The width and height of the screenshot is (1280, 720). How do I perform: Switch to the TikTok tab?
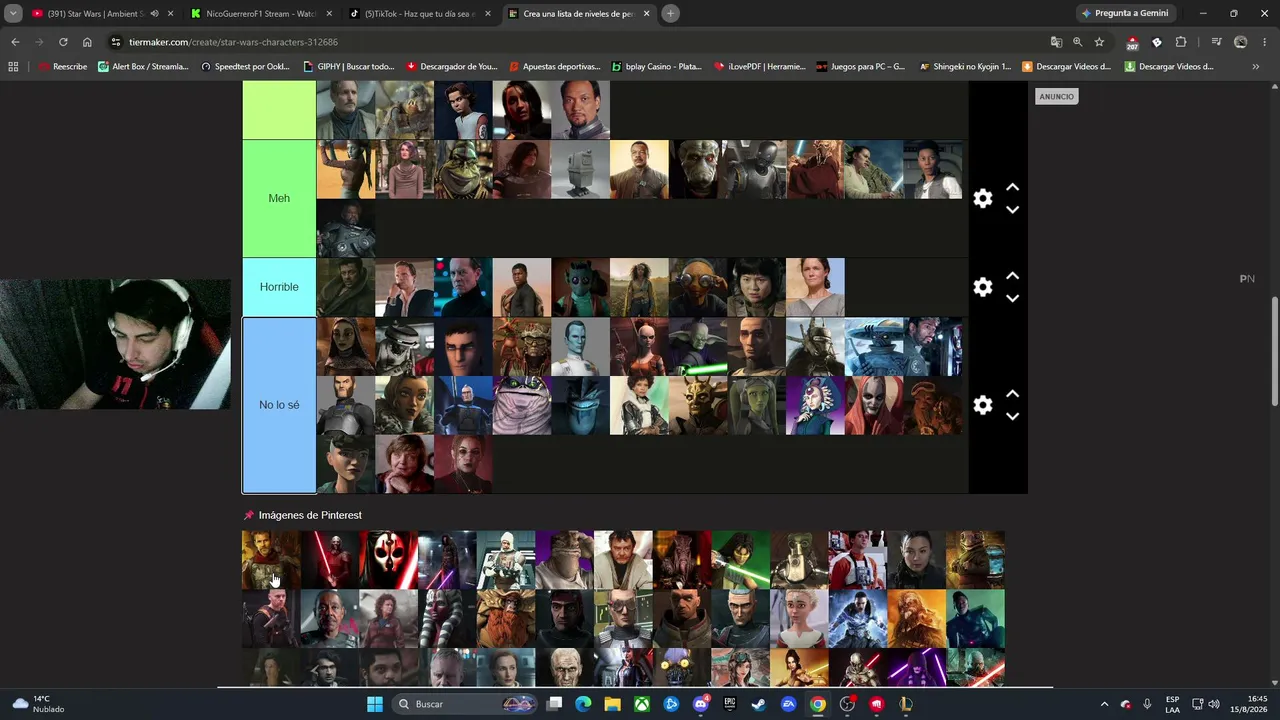pos(418,14)
